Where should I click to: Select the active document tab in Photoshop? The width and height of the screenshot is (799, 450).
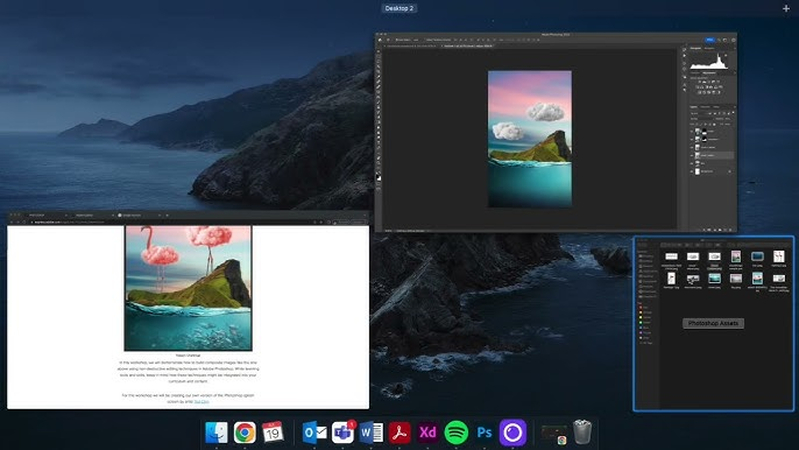467,46
